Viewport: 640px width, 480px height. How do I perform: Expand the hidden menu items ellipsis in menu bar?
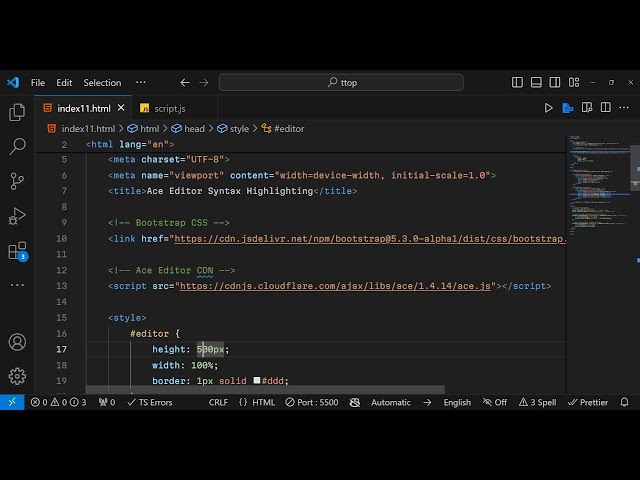coord(140,83)
